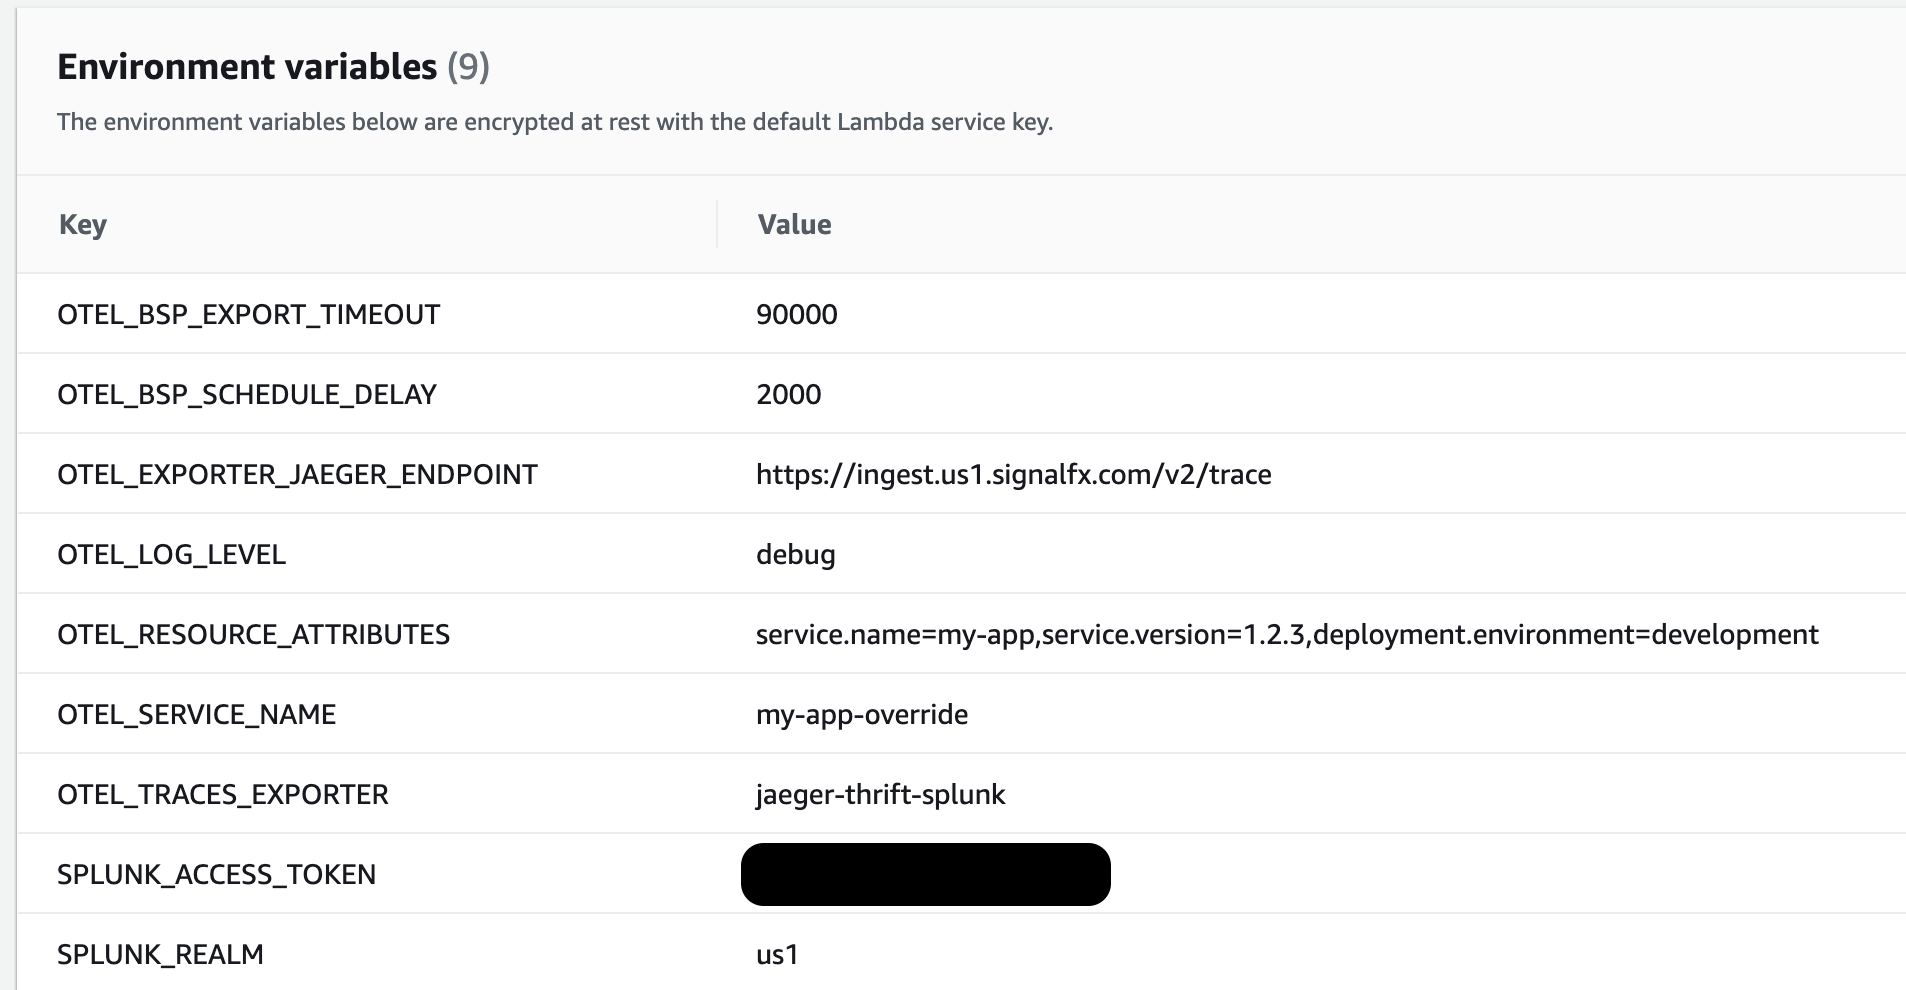Image resolution: width=1906 pixels, height=990 pixels.
Task: Click the SPLUNK_ACCESS_TOKEN key
Action: [216, 874]
